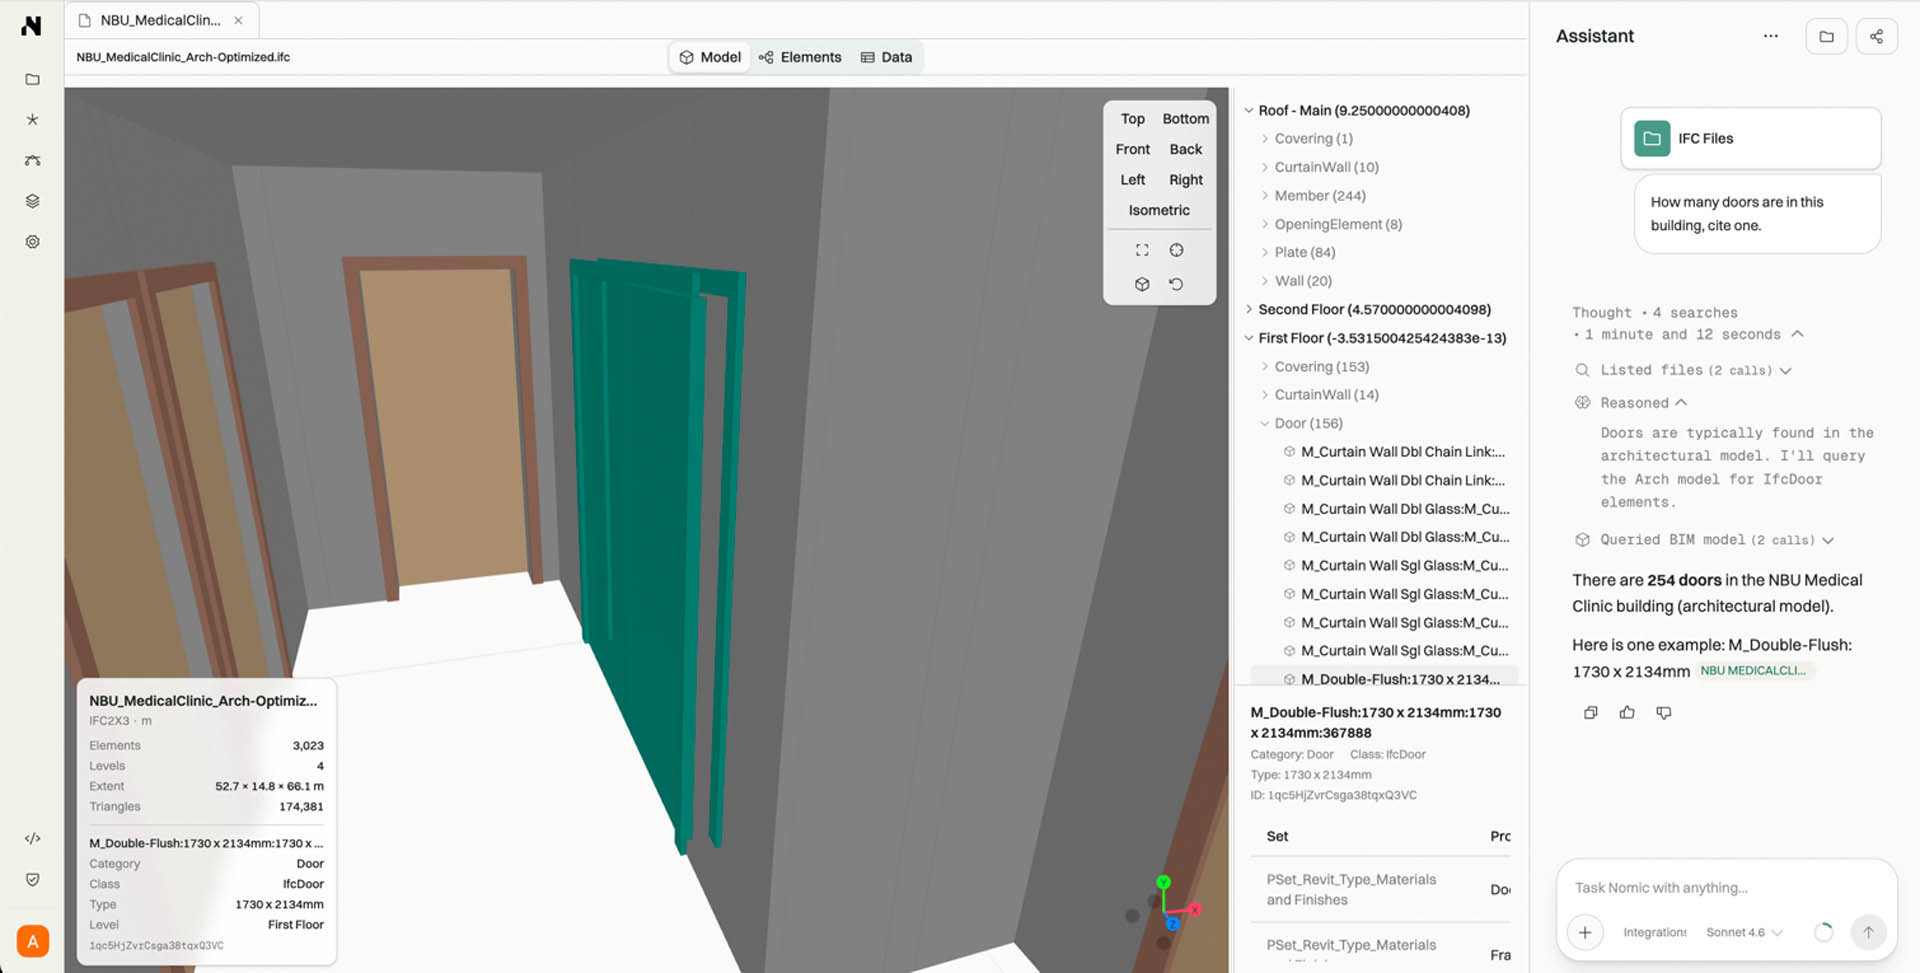Give thumbs up to the response

point(1627,712)
